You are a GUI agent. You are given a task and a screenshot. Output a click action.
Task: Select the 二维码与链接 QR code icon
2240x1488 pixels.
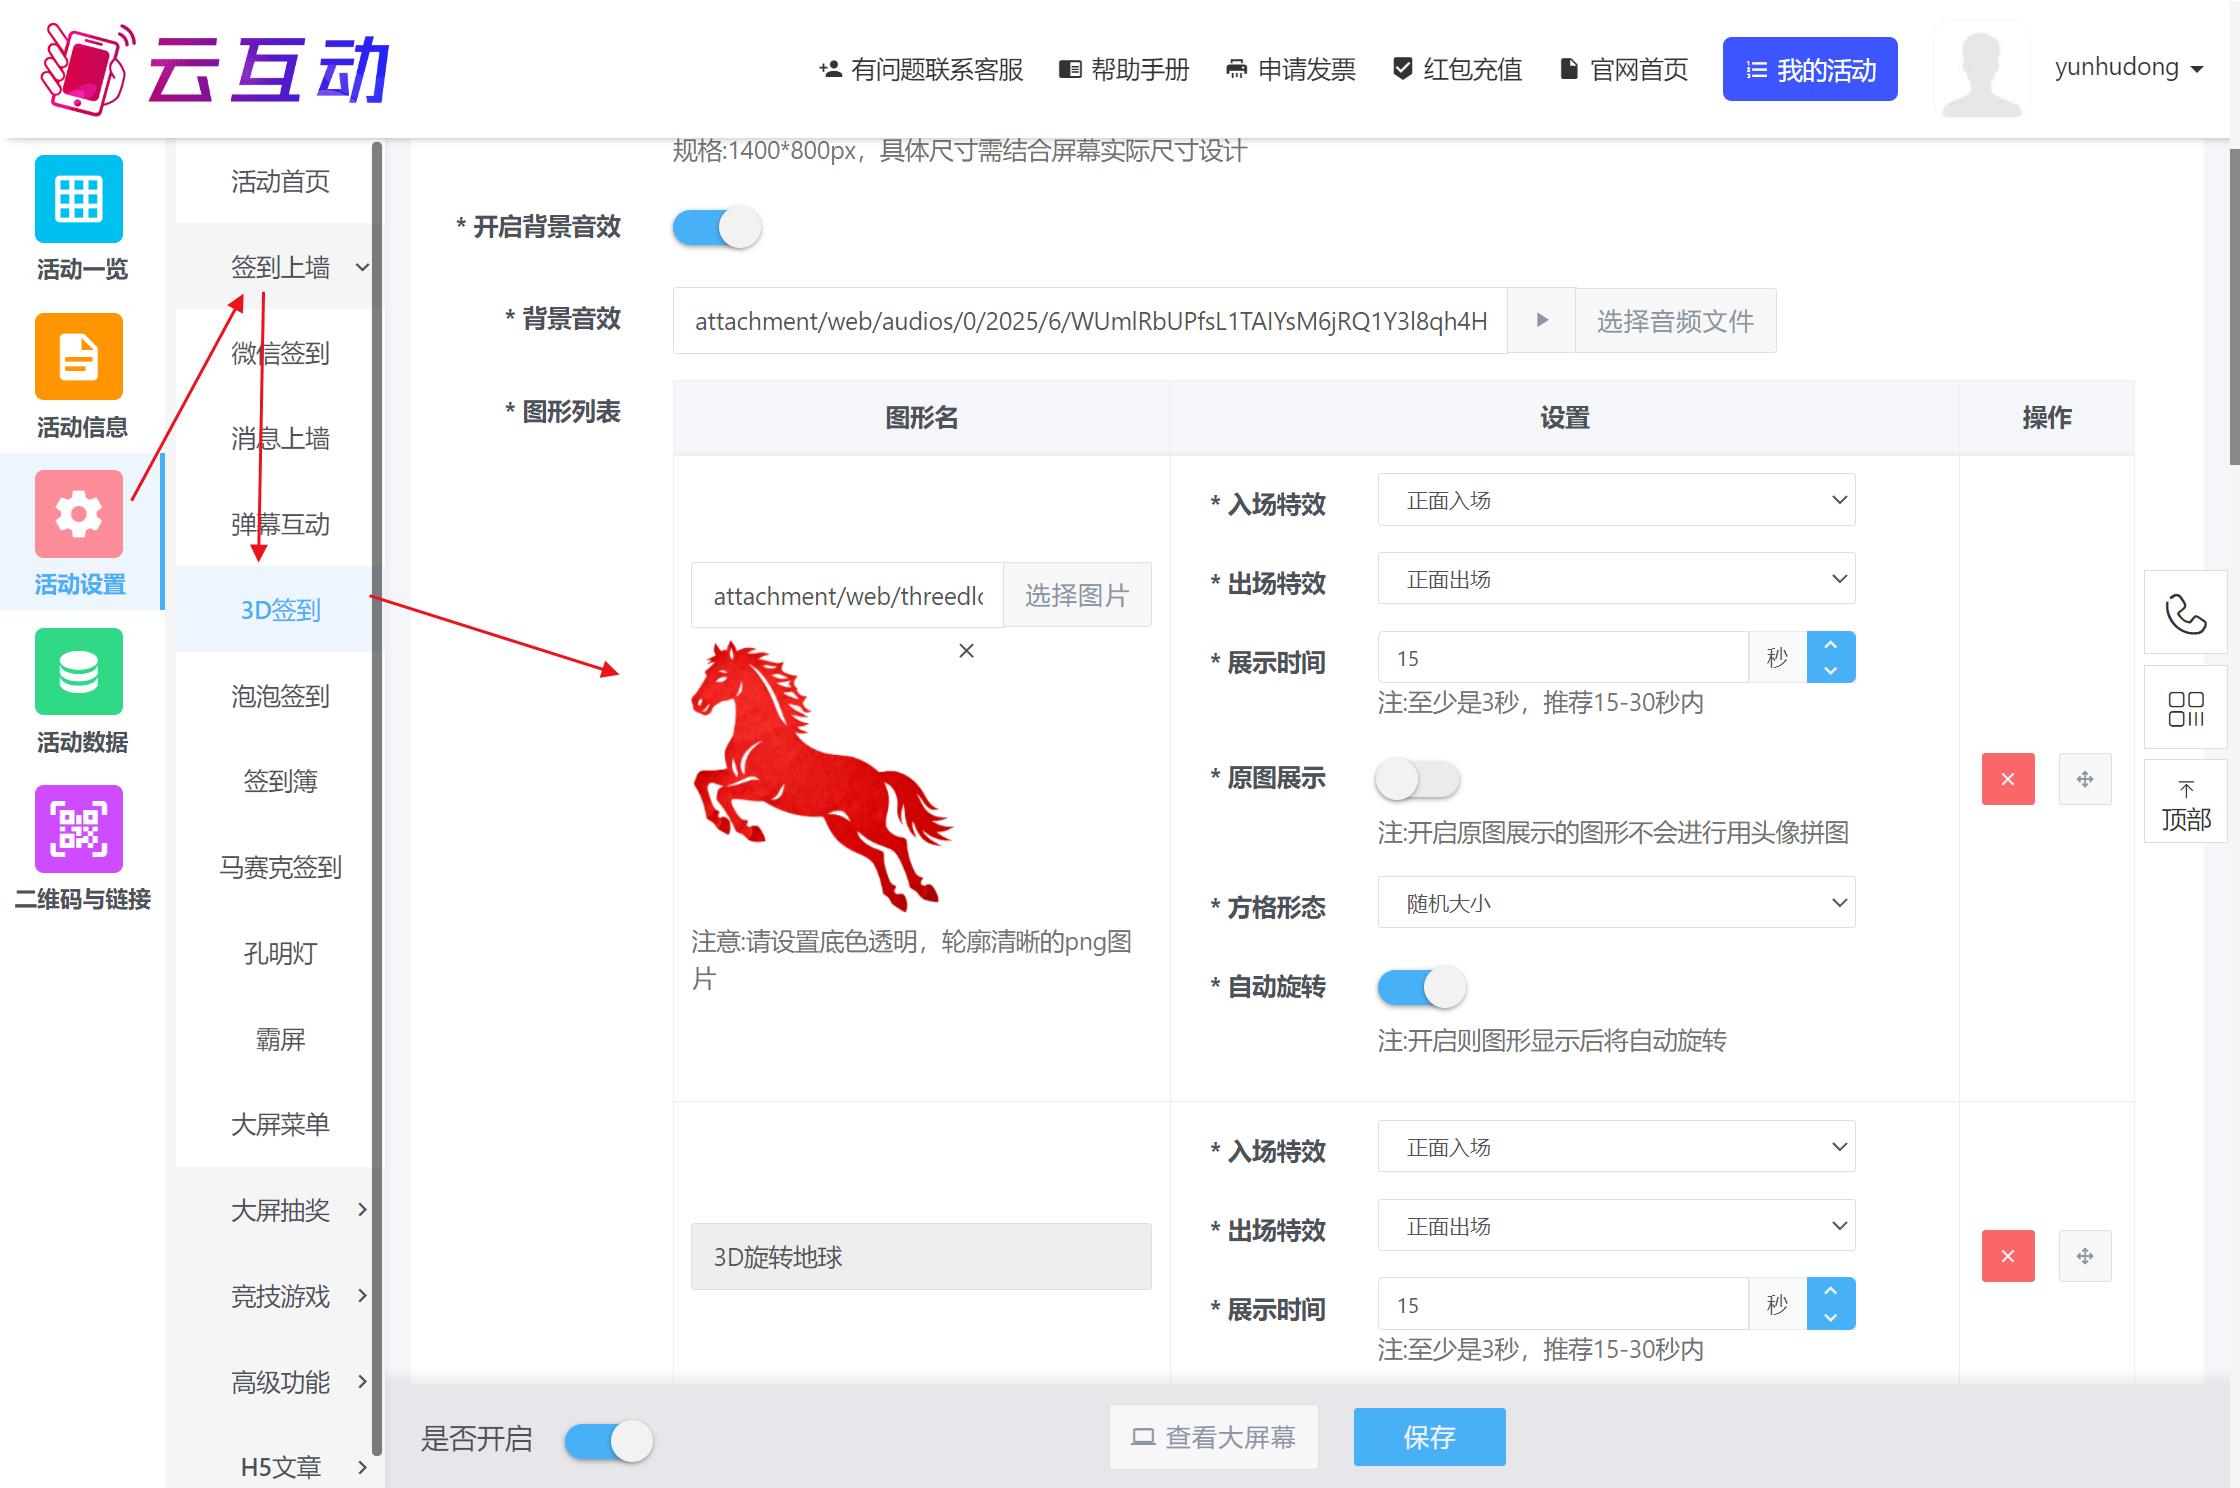[79, 829]
